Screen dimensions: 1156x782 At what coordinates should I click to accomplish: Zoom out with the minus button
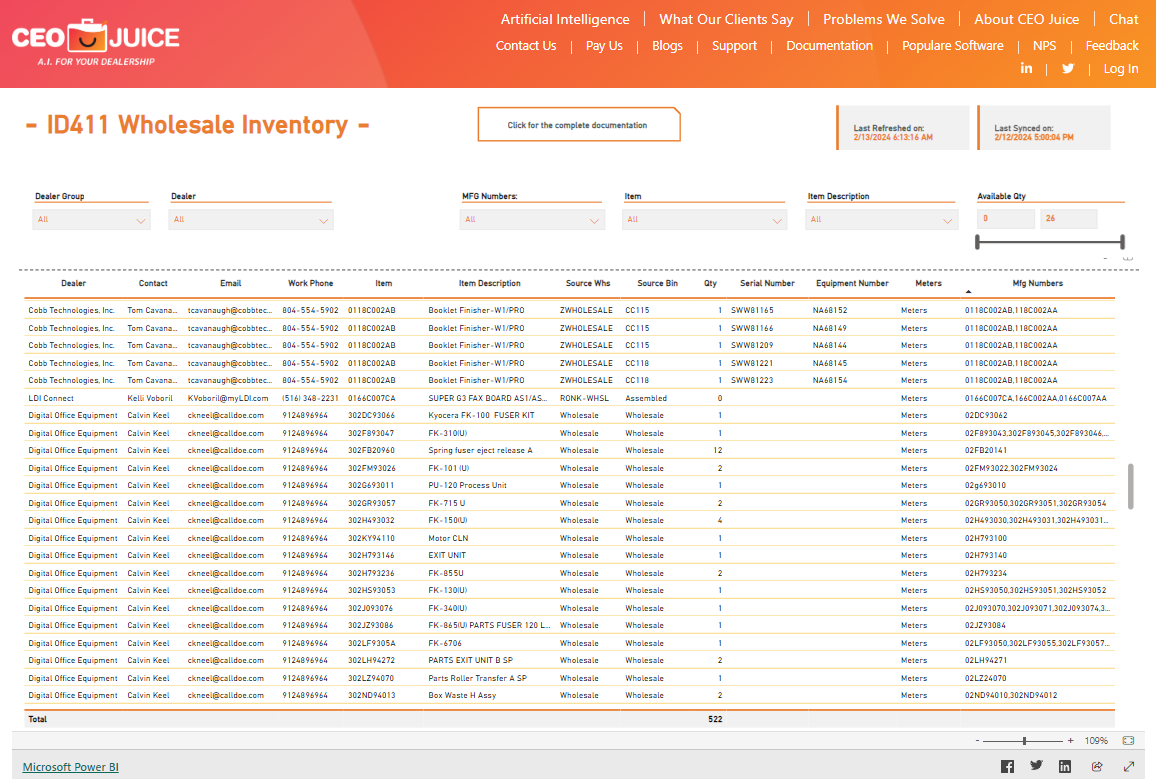[x=978, y=741]
